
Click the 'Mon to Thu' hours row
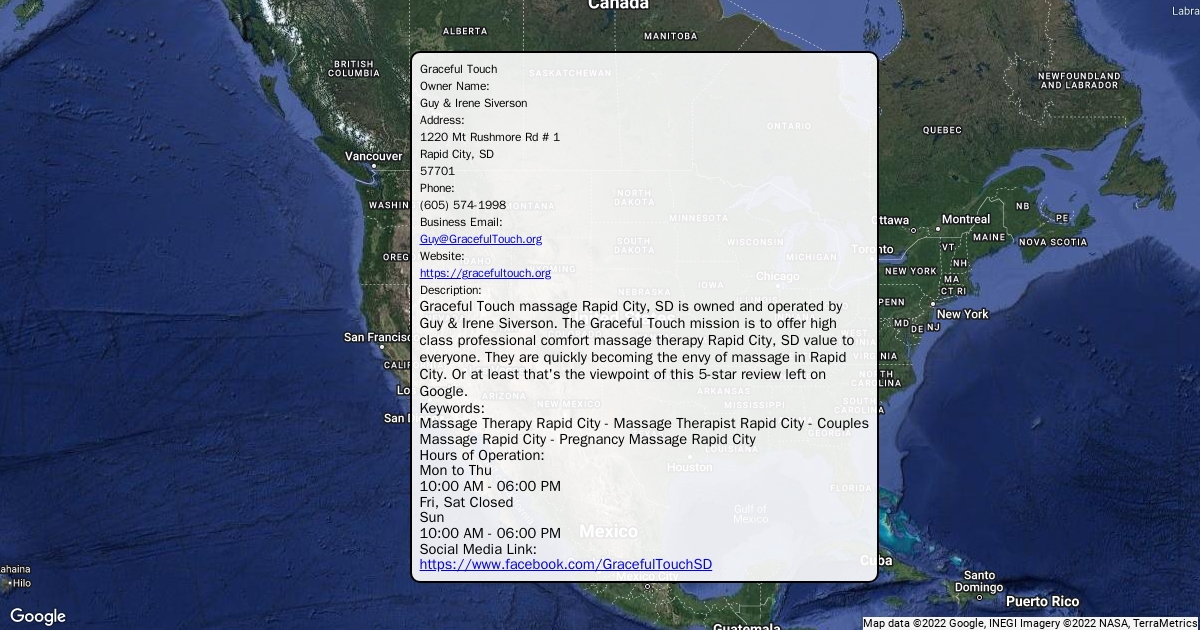[x=456, y=470]
